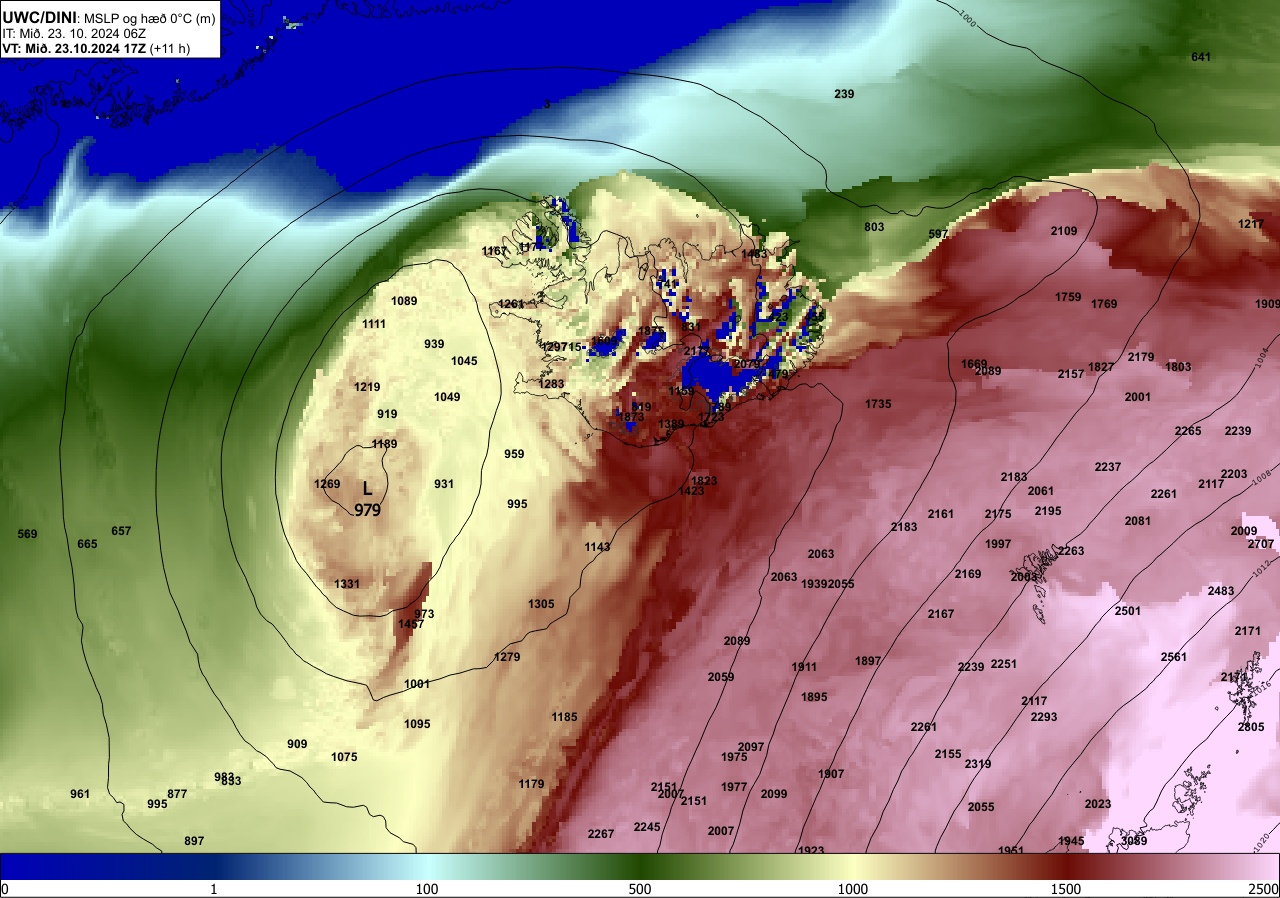The width and height of the screenshot is (1280, 898).
Task: Click the 2707 height value
Action: pyautogui.click(x=1261, y=544)
